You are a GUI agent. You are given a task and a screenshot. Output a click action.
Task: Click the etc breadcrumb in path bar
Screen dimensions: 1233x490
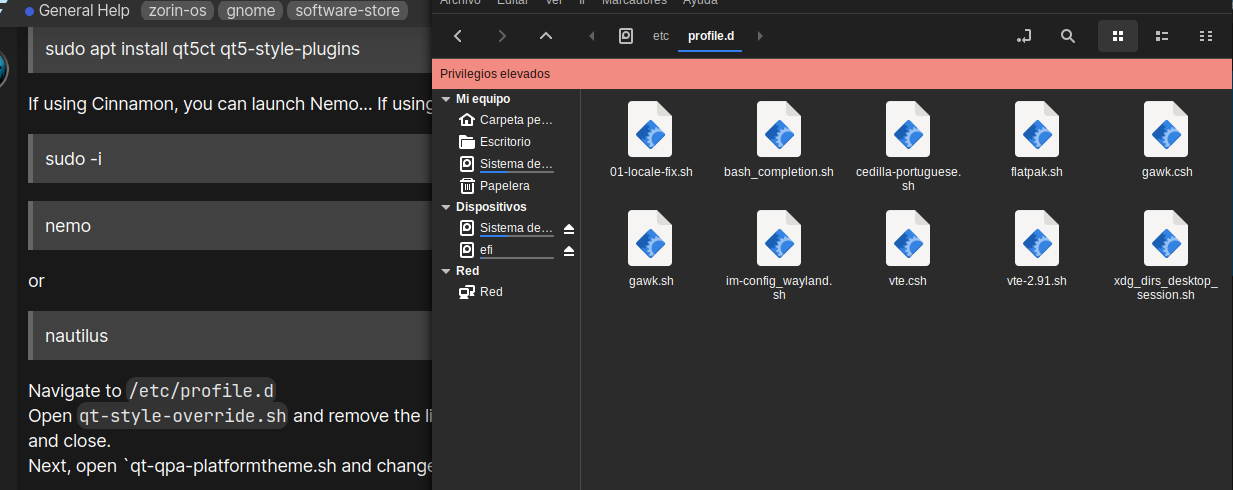pyautogui.click(x=660, y=36)
